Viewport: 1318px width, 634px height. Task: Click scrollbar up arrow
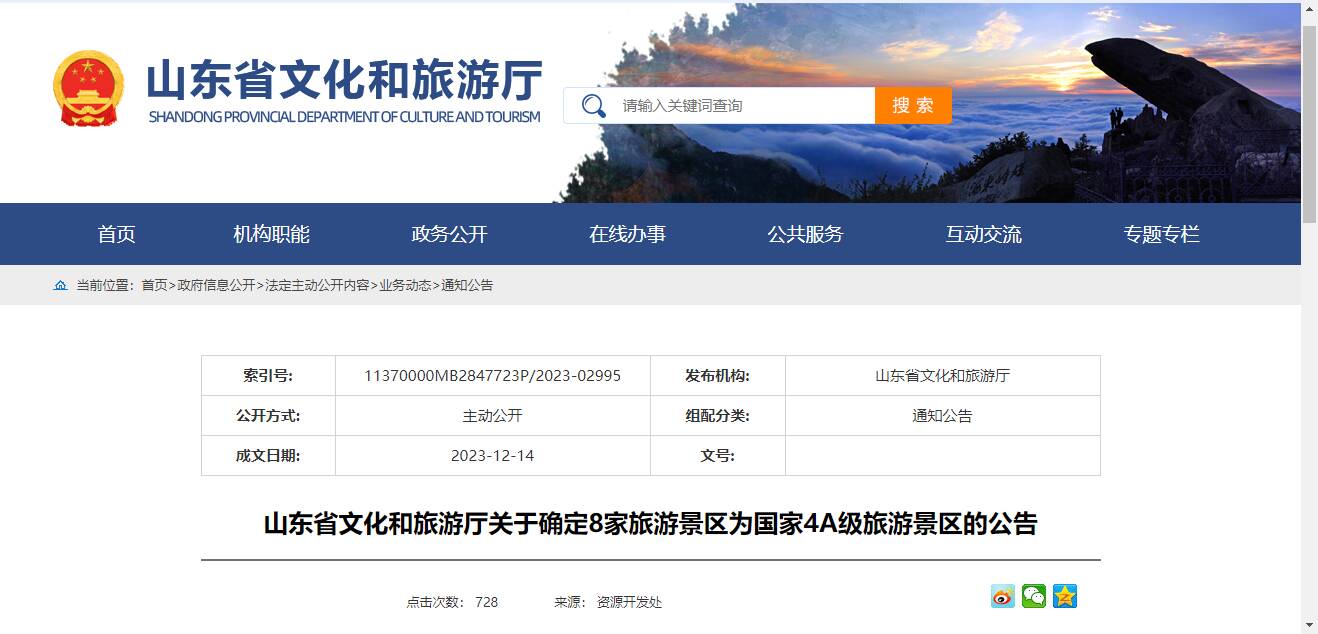[1309, 9]
